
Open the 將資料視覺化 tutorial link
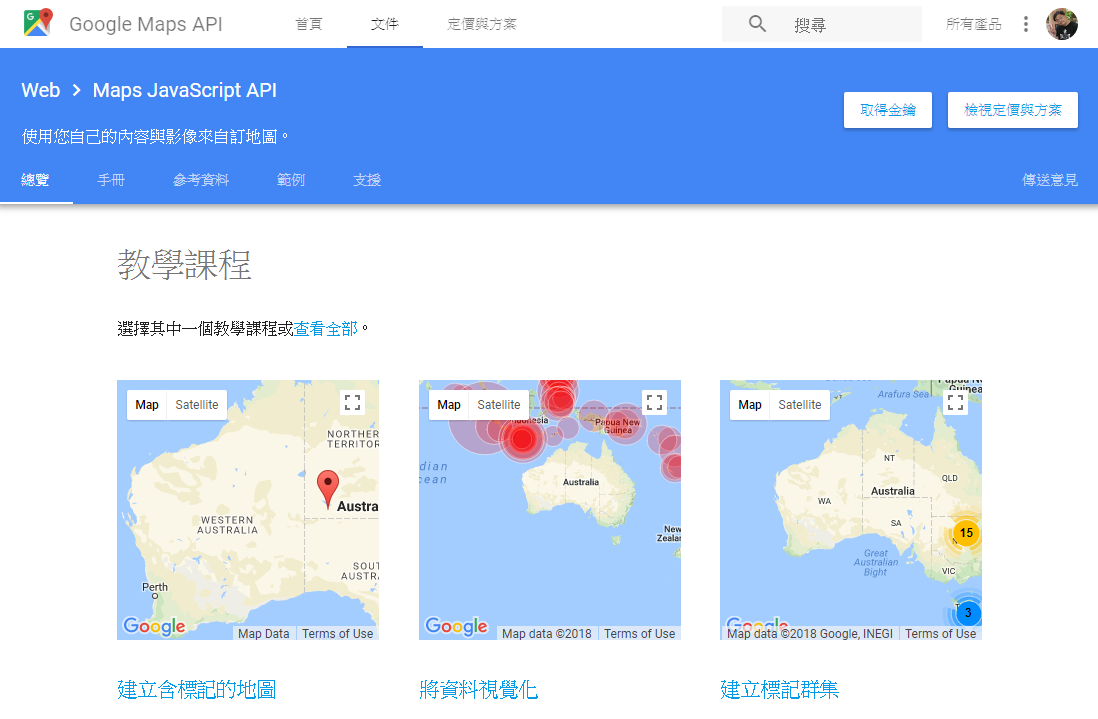coord(478,690)
